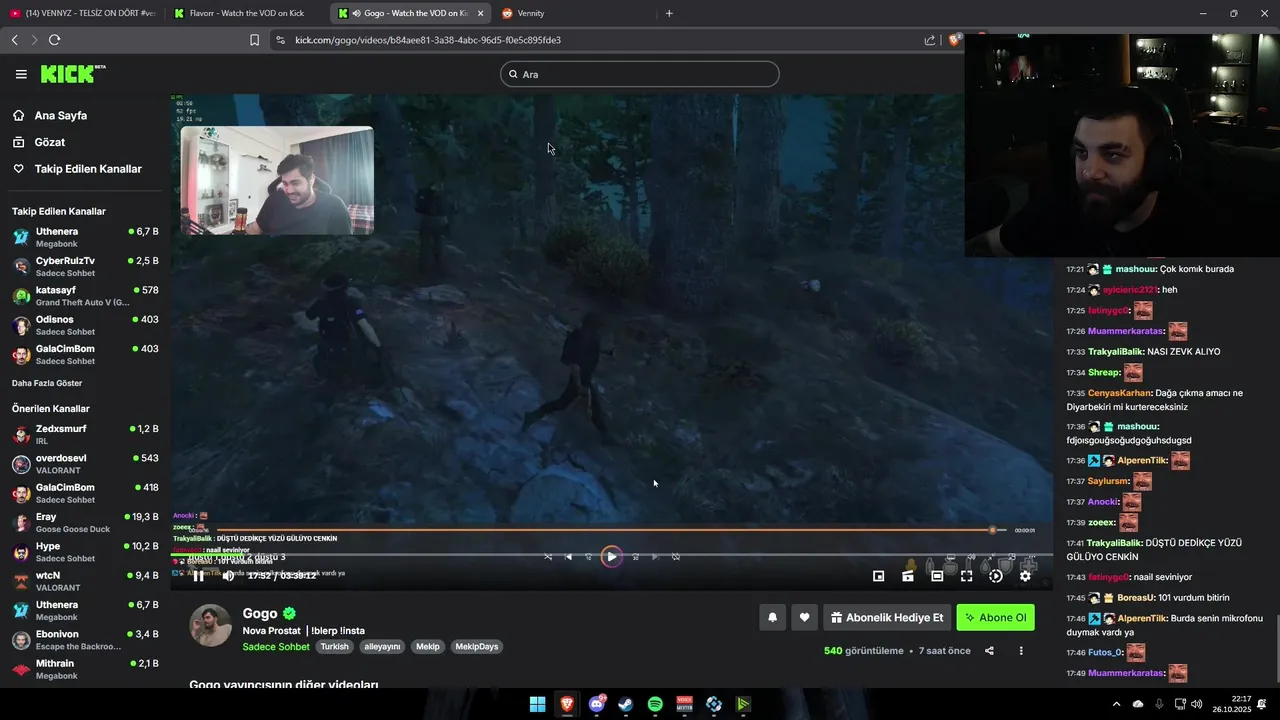Select the Mekip tag
The image size is (1280, 720).
(427, 646)
